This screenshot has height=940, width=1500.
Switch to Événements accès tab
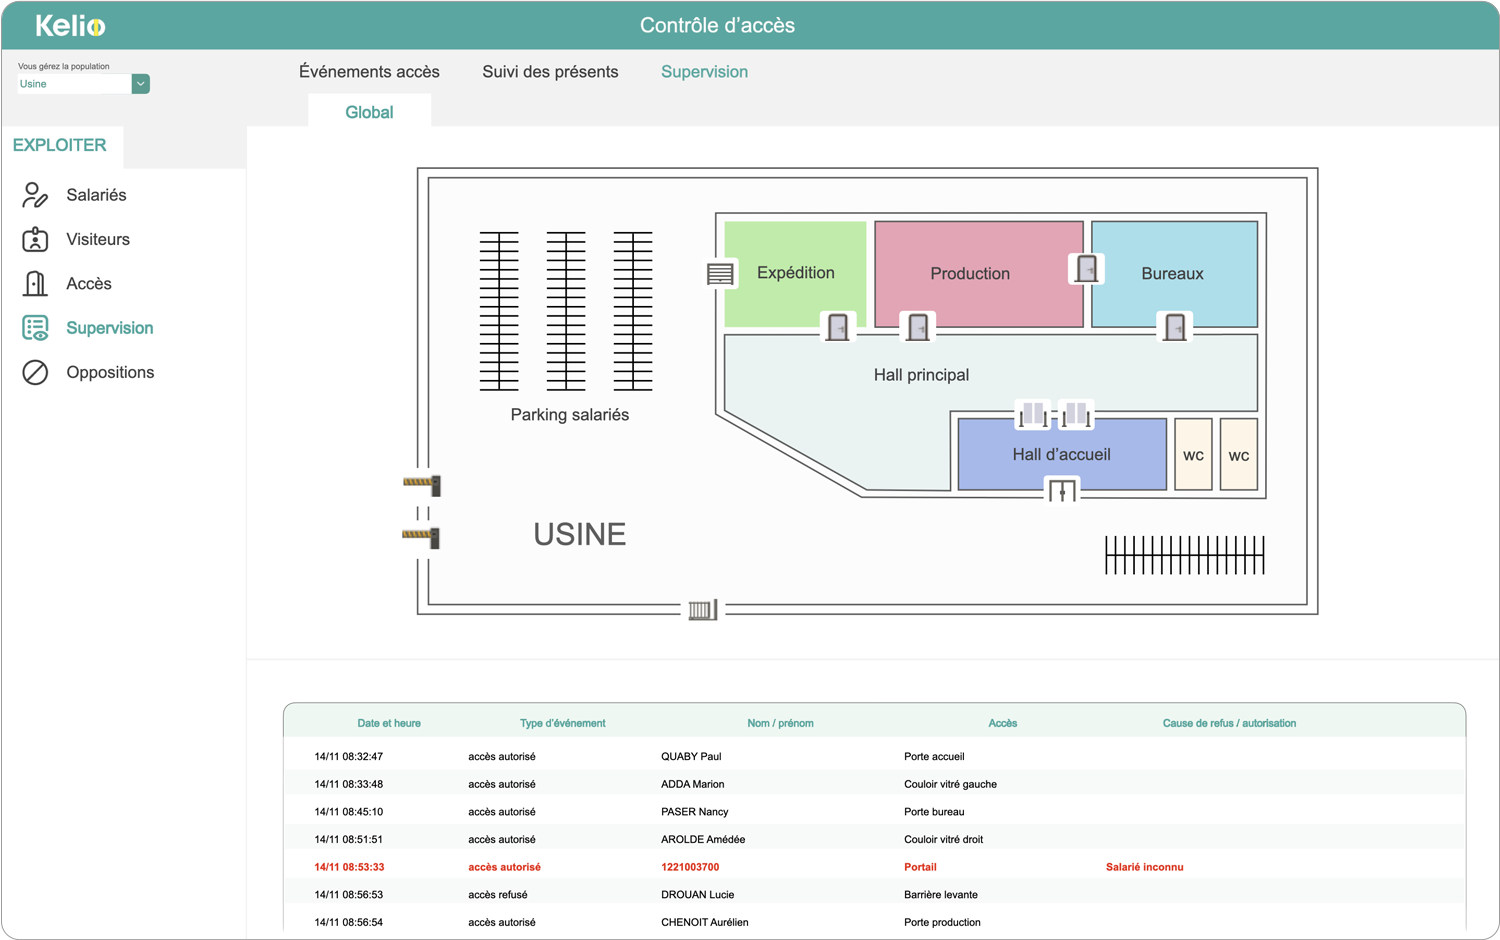(369, 72)
